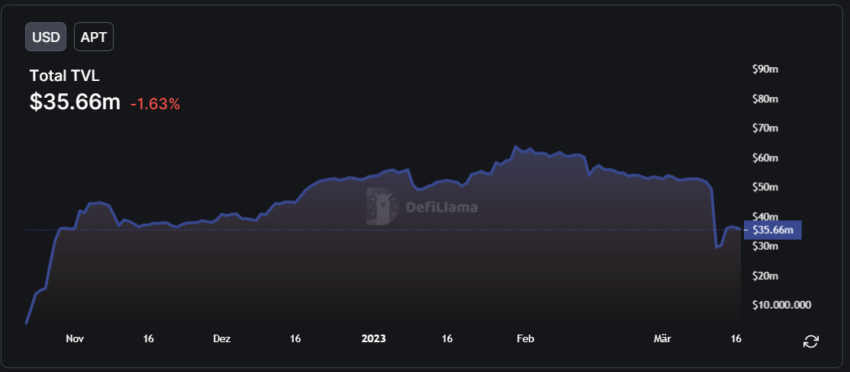The image size is (850, 372).
Task: Click the chart's lowest dip in March
Action: (x=717, y=247)
